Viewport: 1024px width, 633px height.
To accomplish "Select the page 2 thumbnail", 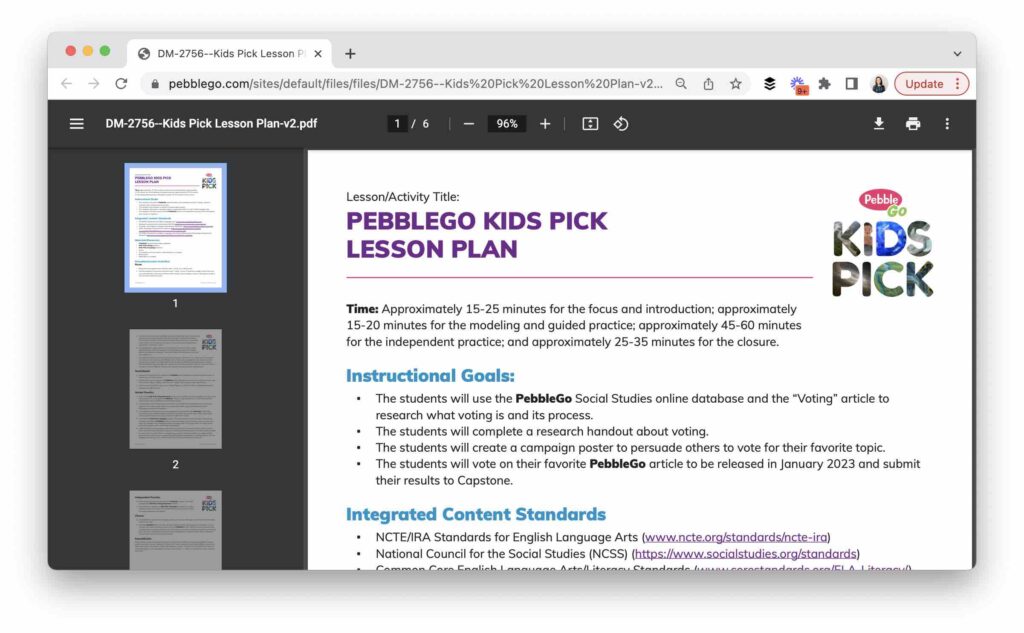I will (x=175, y=389).
